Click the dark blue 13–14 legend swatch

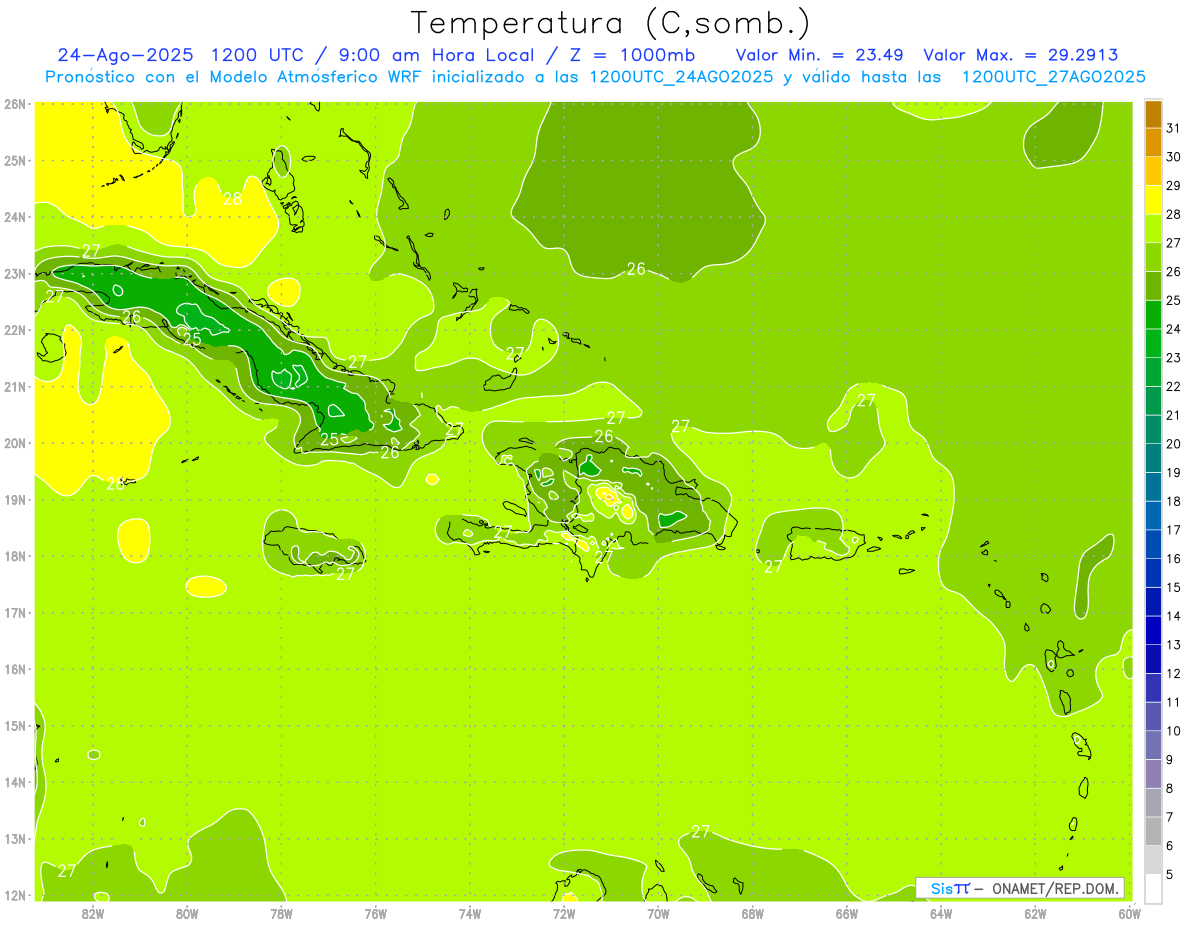[x=1153, y=630]
